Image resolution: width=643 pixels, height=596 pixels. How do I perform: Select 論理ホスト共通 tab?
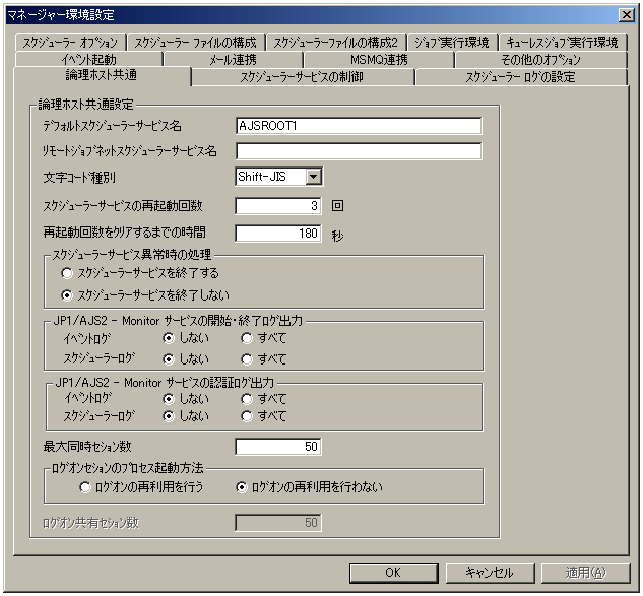click(x=102, y=75)
